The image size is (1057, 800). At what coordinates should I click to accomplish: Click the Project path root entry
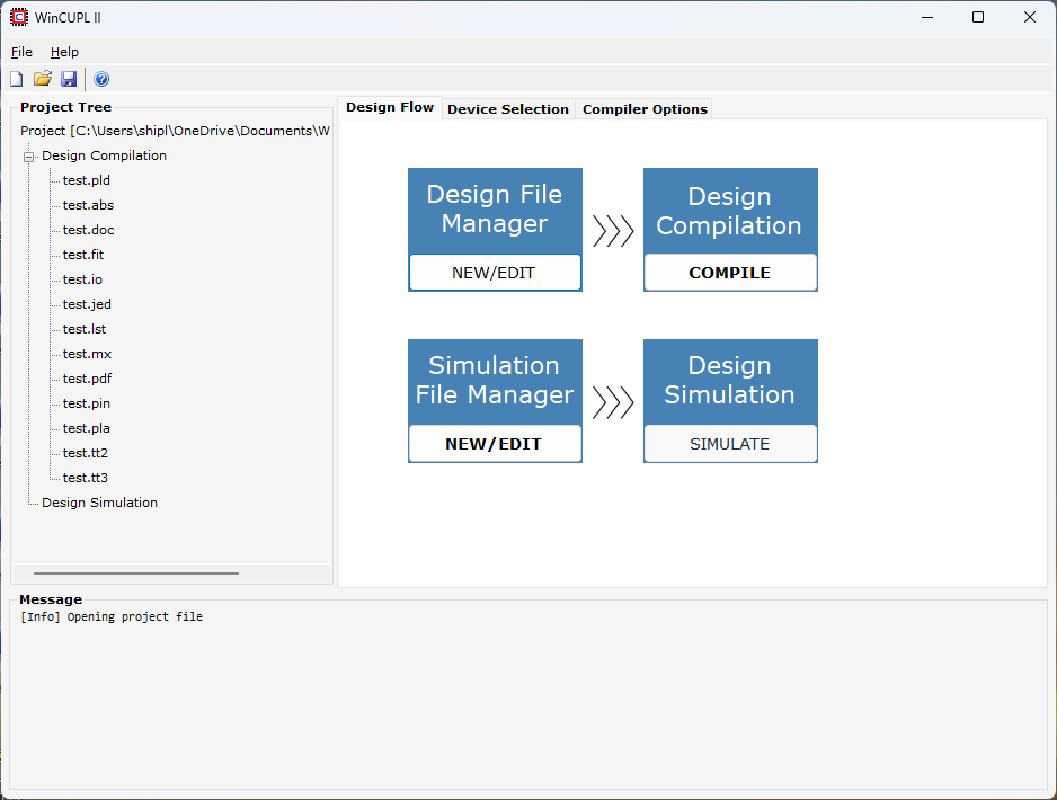pyautogui.click(x=175, y=131)
